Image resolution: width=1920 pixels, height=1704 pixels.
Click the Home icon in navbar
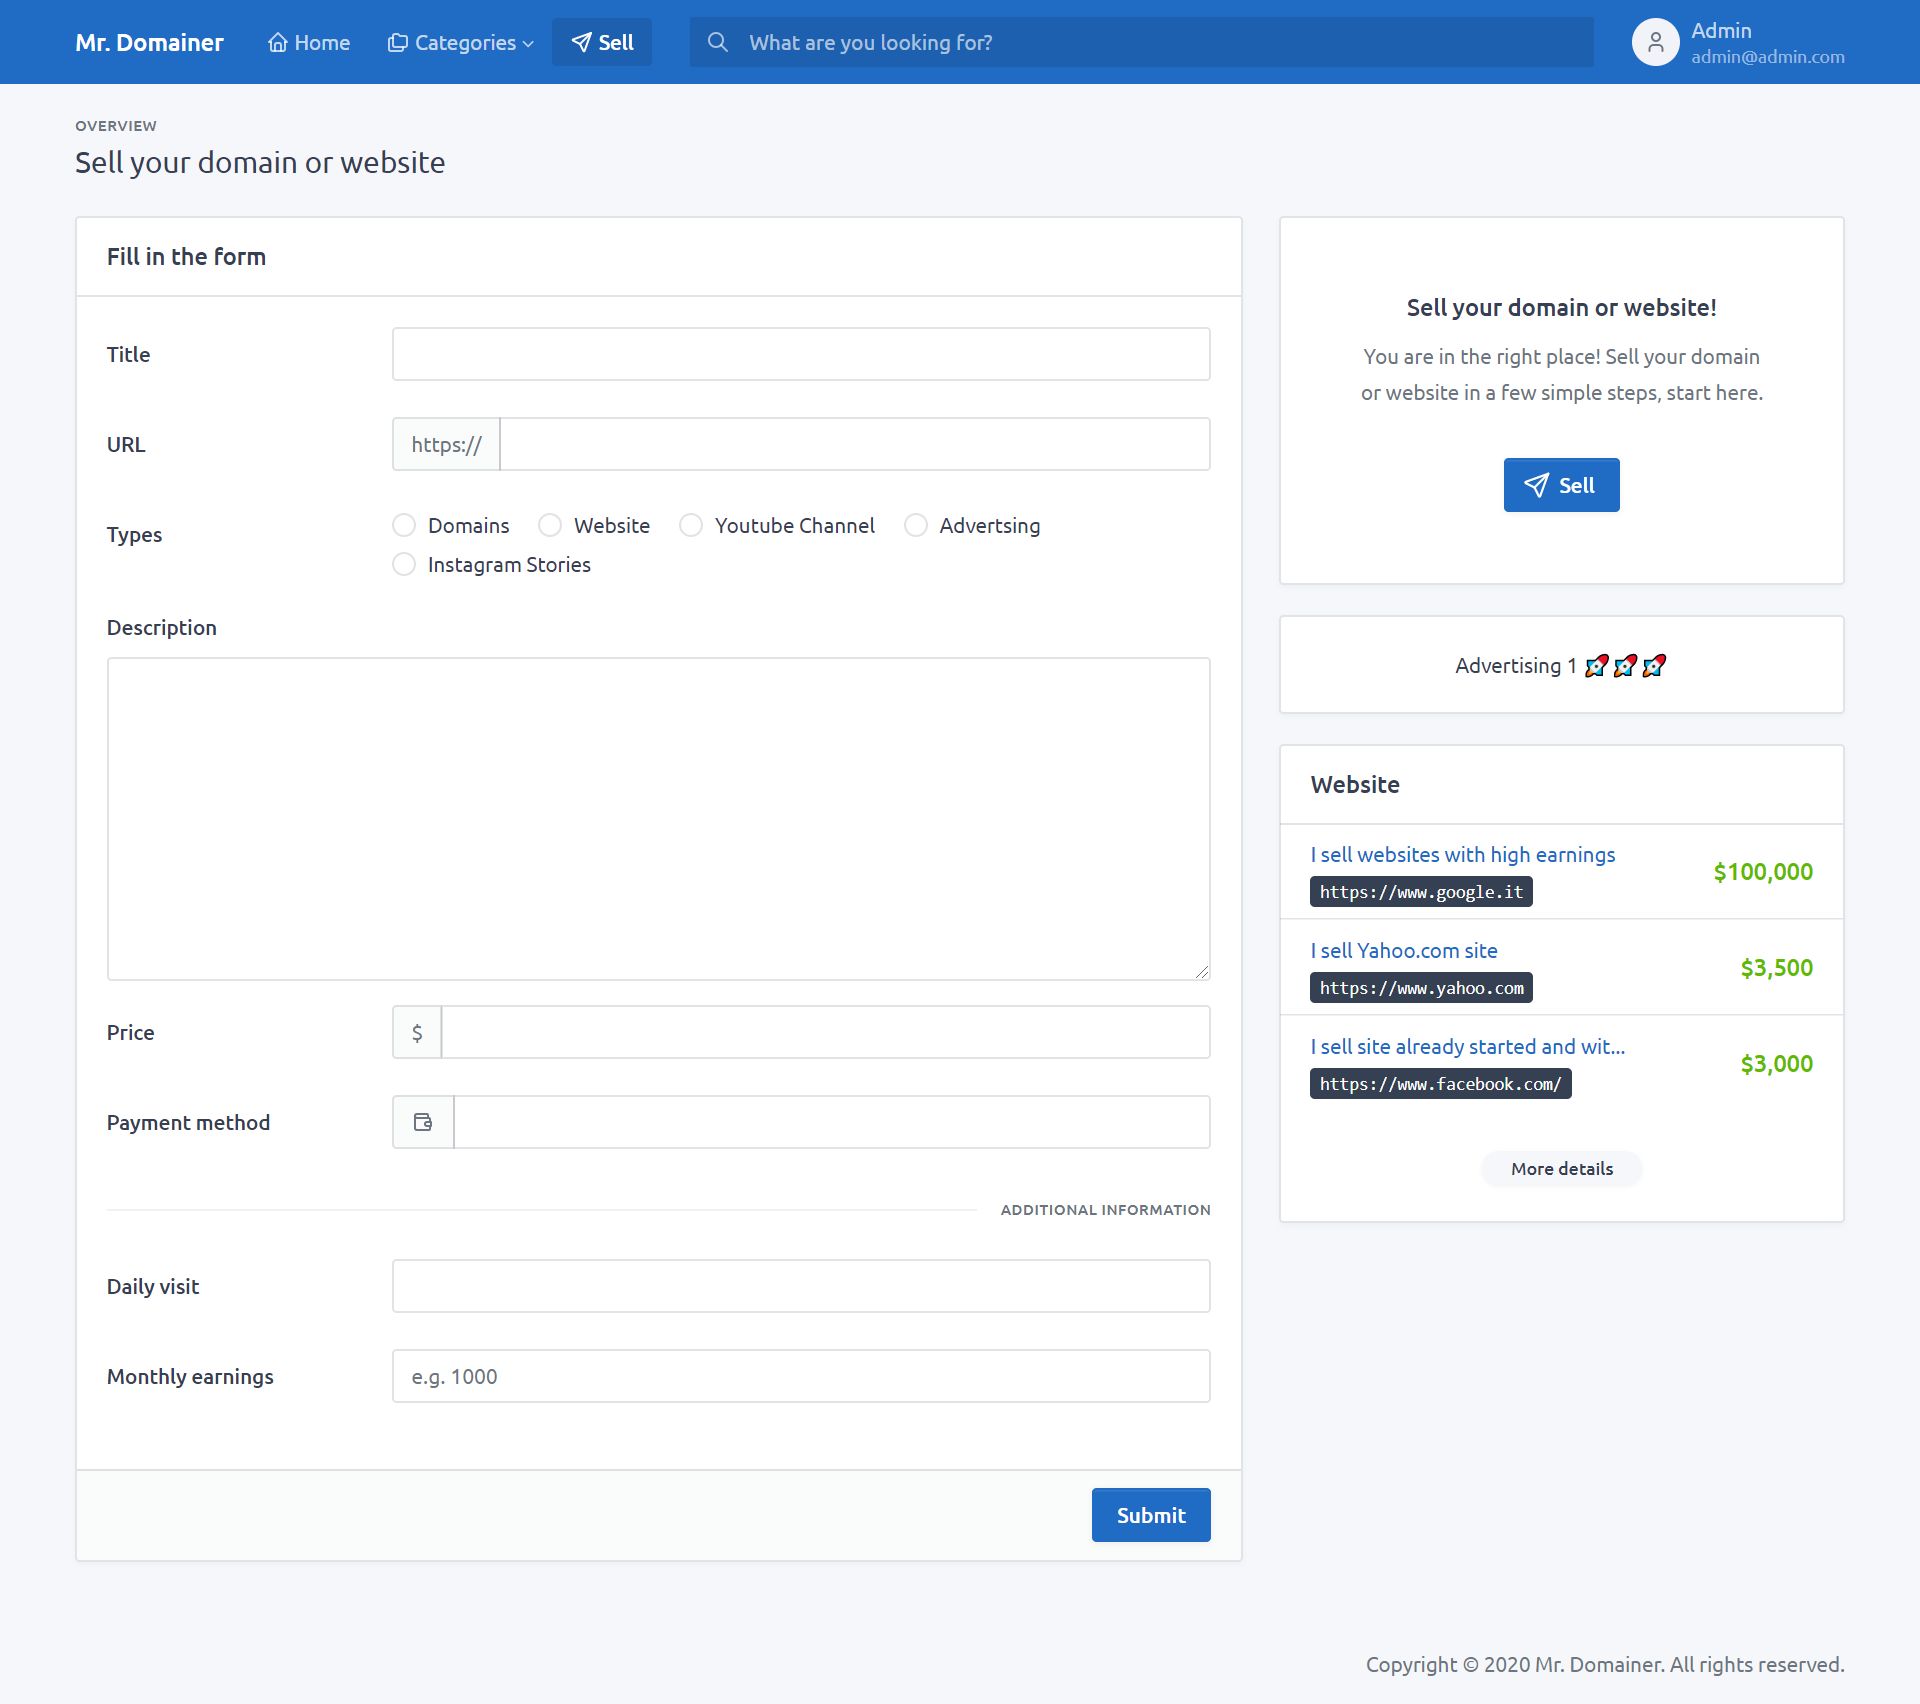point(278,42)
